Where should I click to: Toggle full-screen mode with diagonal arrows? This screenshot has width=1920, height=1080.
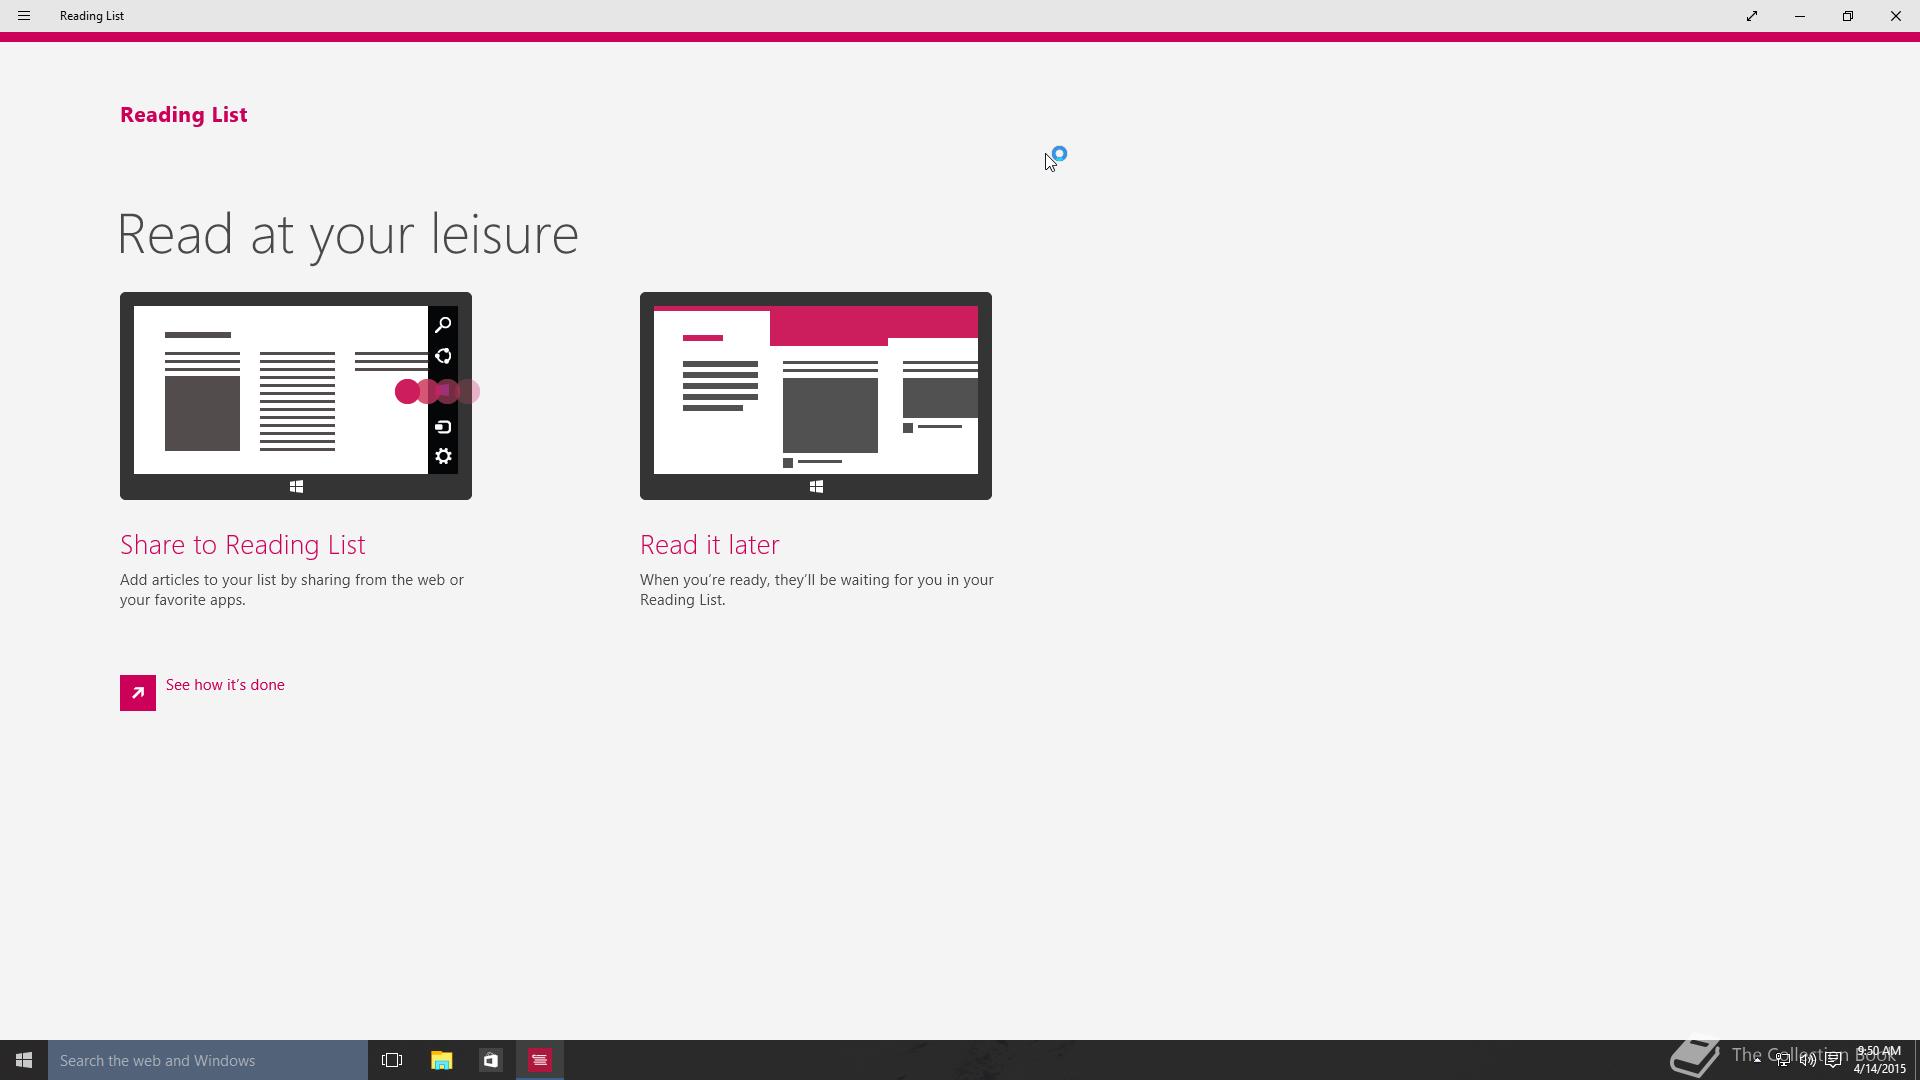point(1752,16)
